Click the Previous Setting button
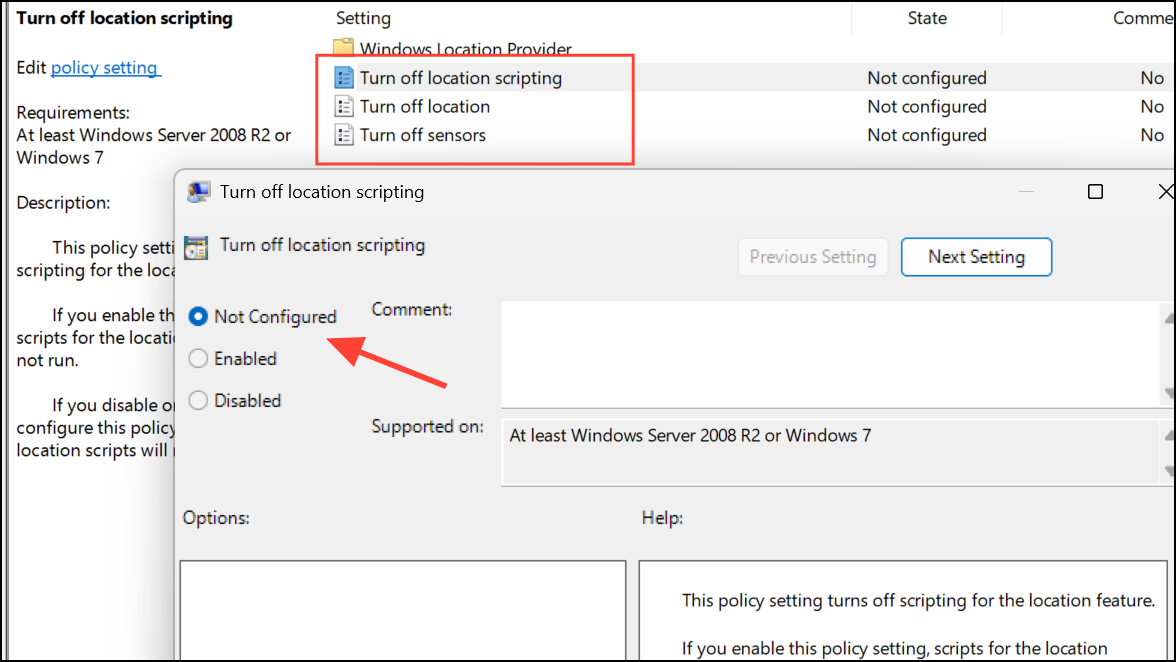This screenshot has width=1176, height=662. (x=813, y=257)
